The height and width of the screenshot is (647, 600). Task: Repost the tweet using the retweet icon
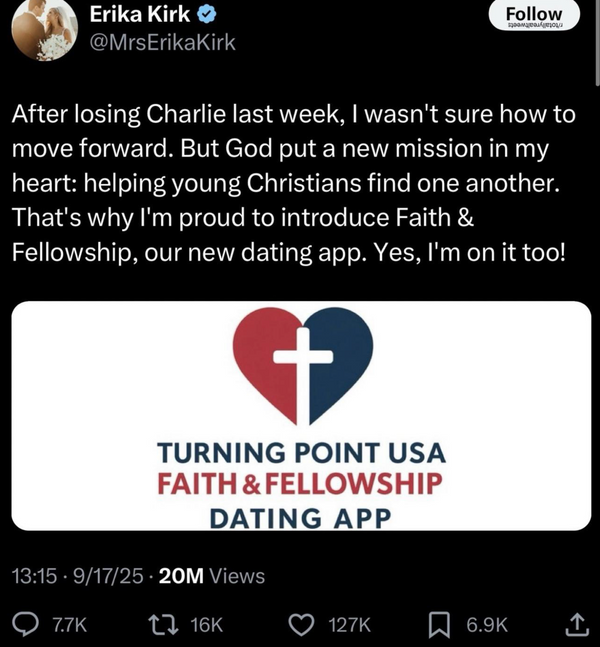[159, 624]
